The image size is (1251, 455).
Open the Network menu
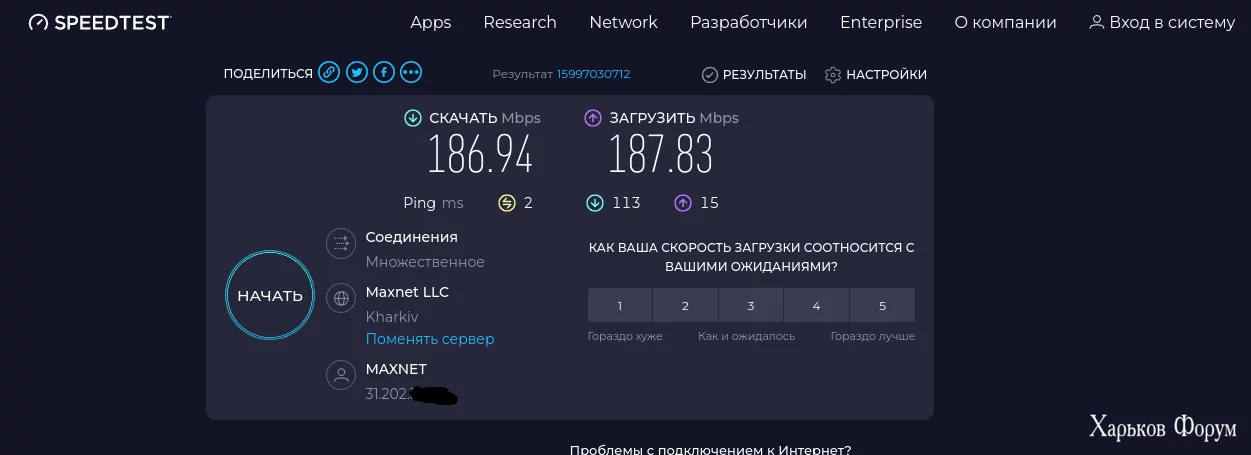coord(623,22)
